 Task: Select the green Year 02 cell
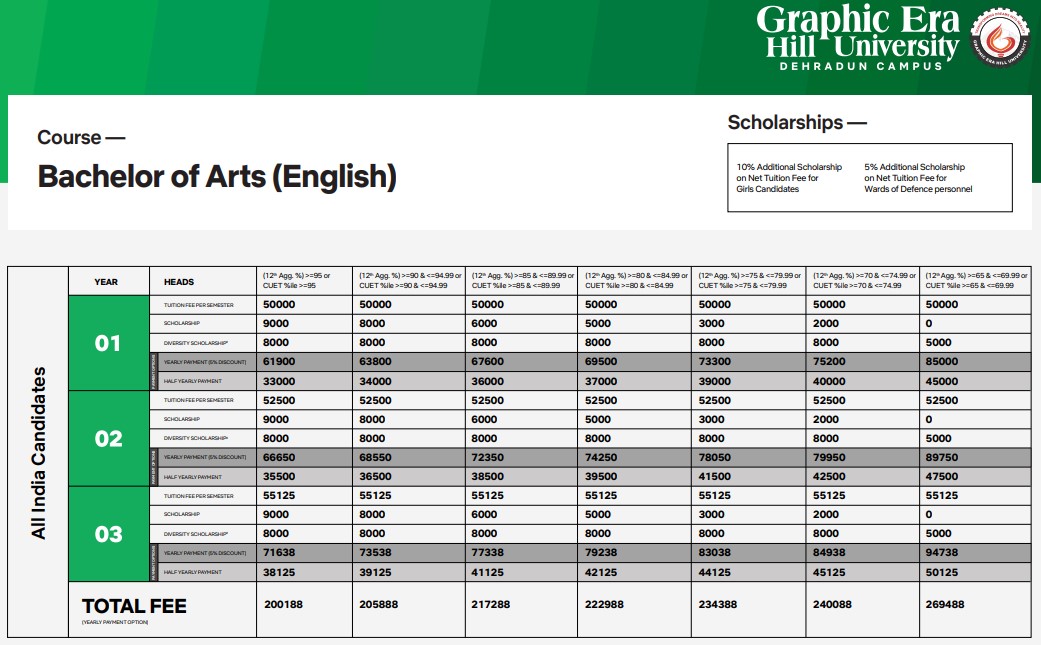tap(108, 439)
